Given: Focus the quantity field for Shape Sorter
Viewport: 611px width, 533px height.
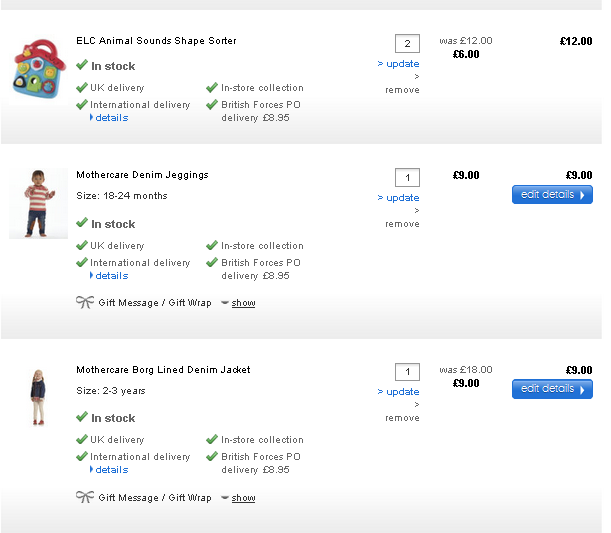Looking at the screenshot, I should point(407,44).
